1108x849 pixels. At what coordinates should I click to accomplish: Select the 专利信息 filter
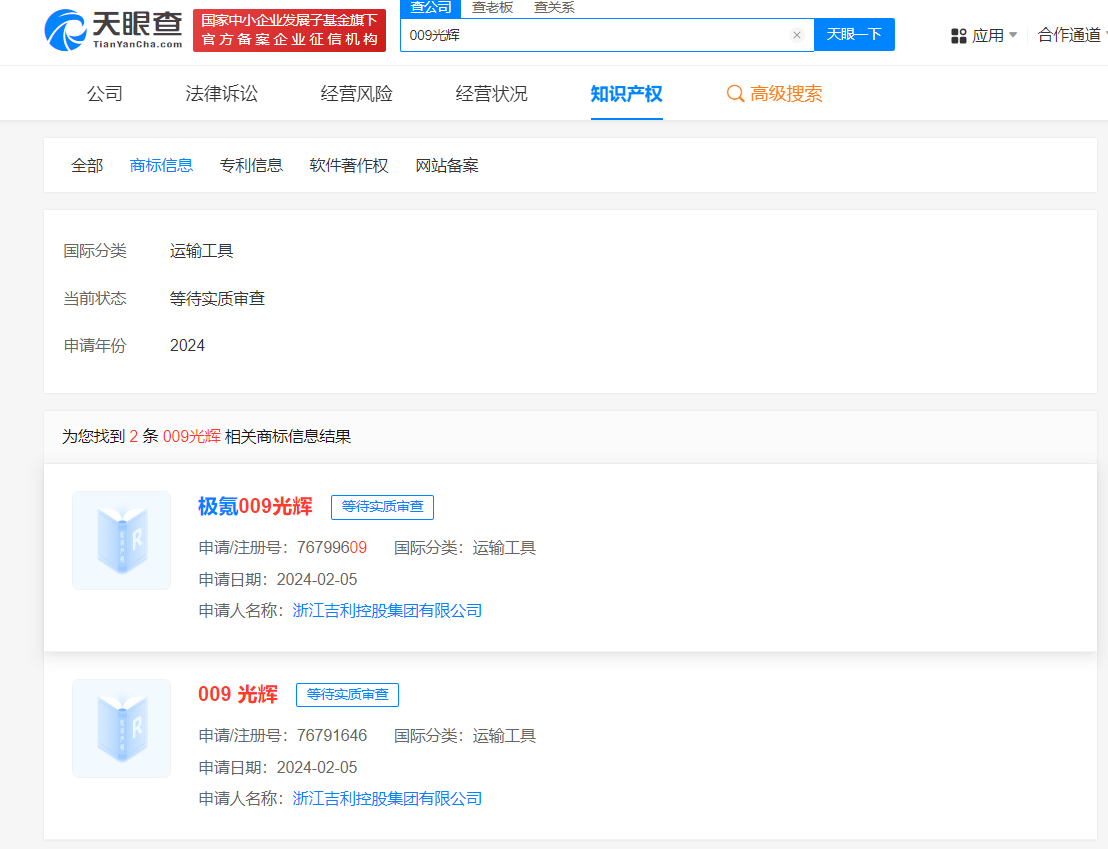(251, 166)
